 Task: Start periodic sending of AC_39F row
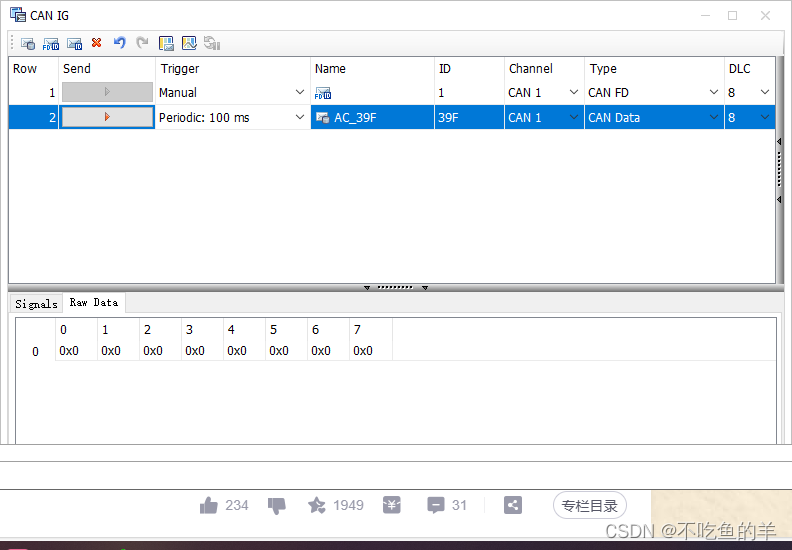(107, 117)
